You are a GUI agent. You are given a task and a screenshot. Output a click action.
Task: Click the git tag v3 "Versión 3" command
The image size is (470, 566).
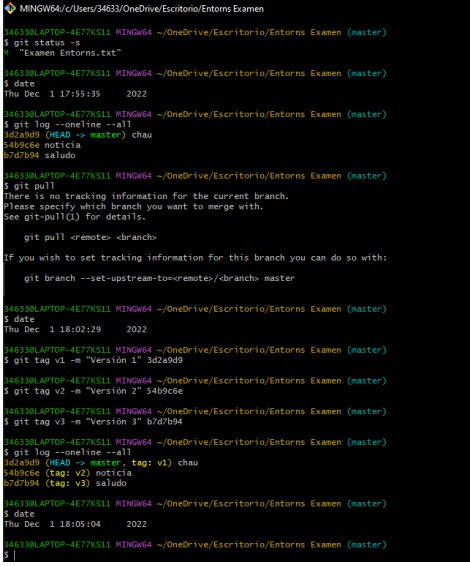(93, 422)
